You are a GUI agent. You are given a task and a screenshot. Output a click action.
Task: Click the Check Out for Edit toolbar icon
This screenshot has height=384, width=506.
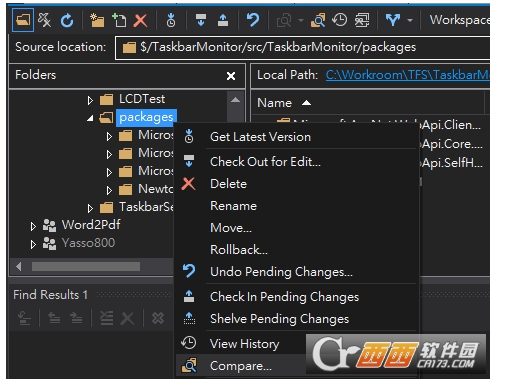(201, 21)
